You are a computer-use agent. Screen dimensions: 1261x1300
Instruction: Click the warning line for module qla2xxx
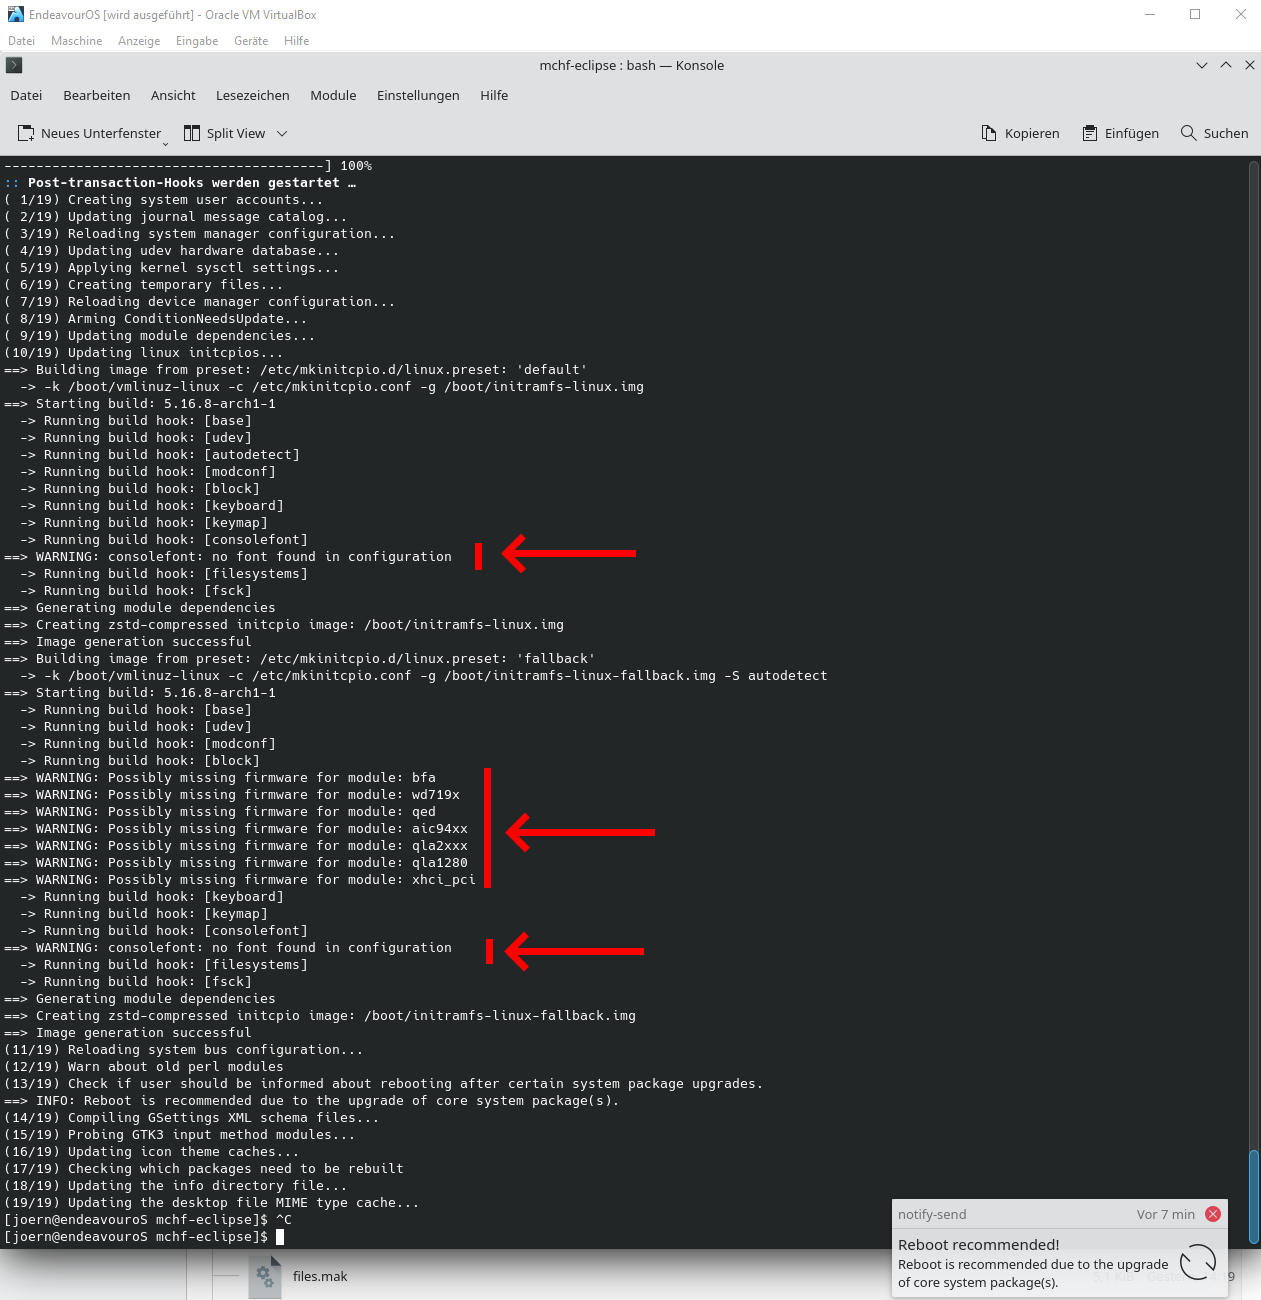point(236,846)
